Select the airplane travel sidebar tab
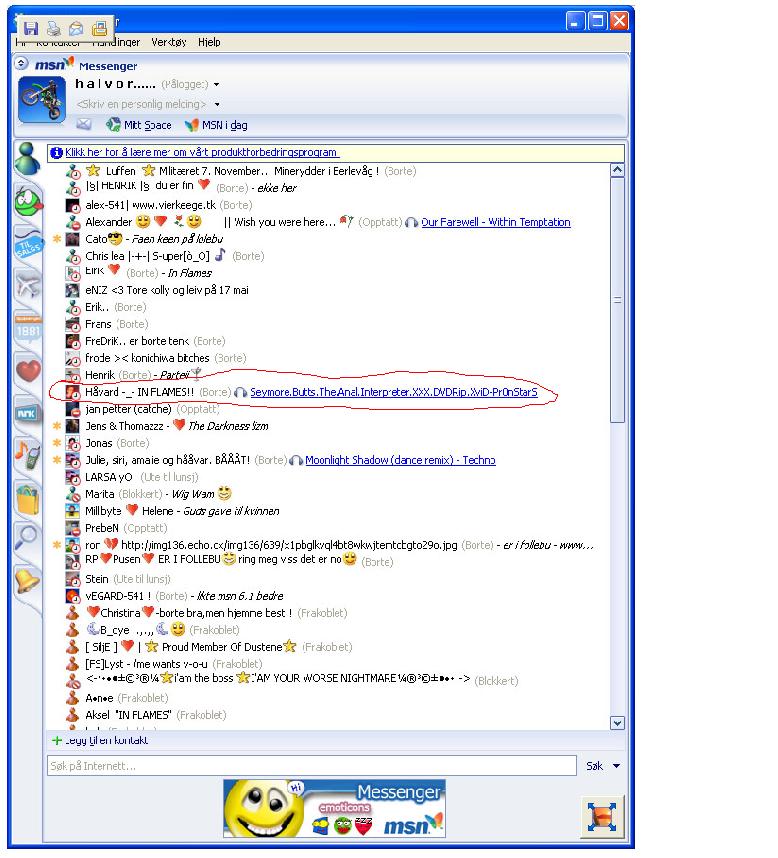Image resolution: width=778 pixels, height=858 pixels. (28, 286)
